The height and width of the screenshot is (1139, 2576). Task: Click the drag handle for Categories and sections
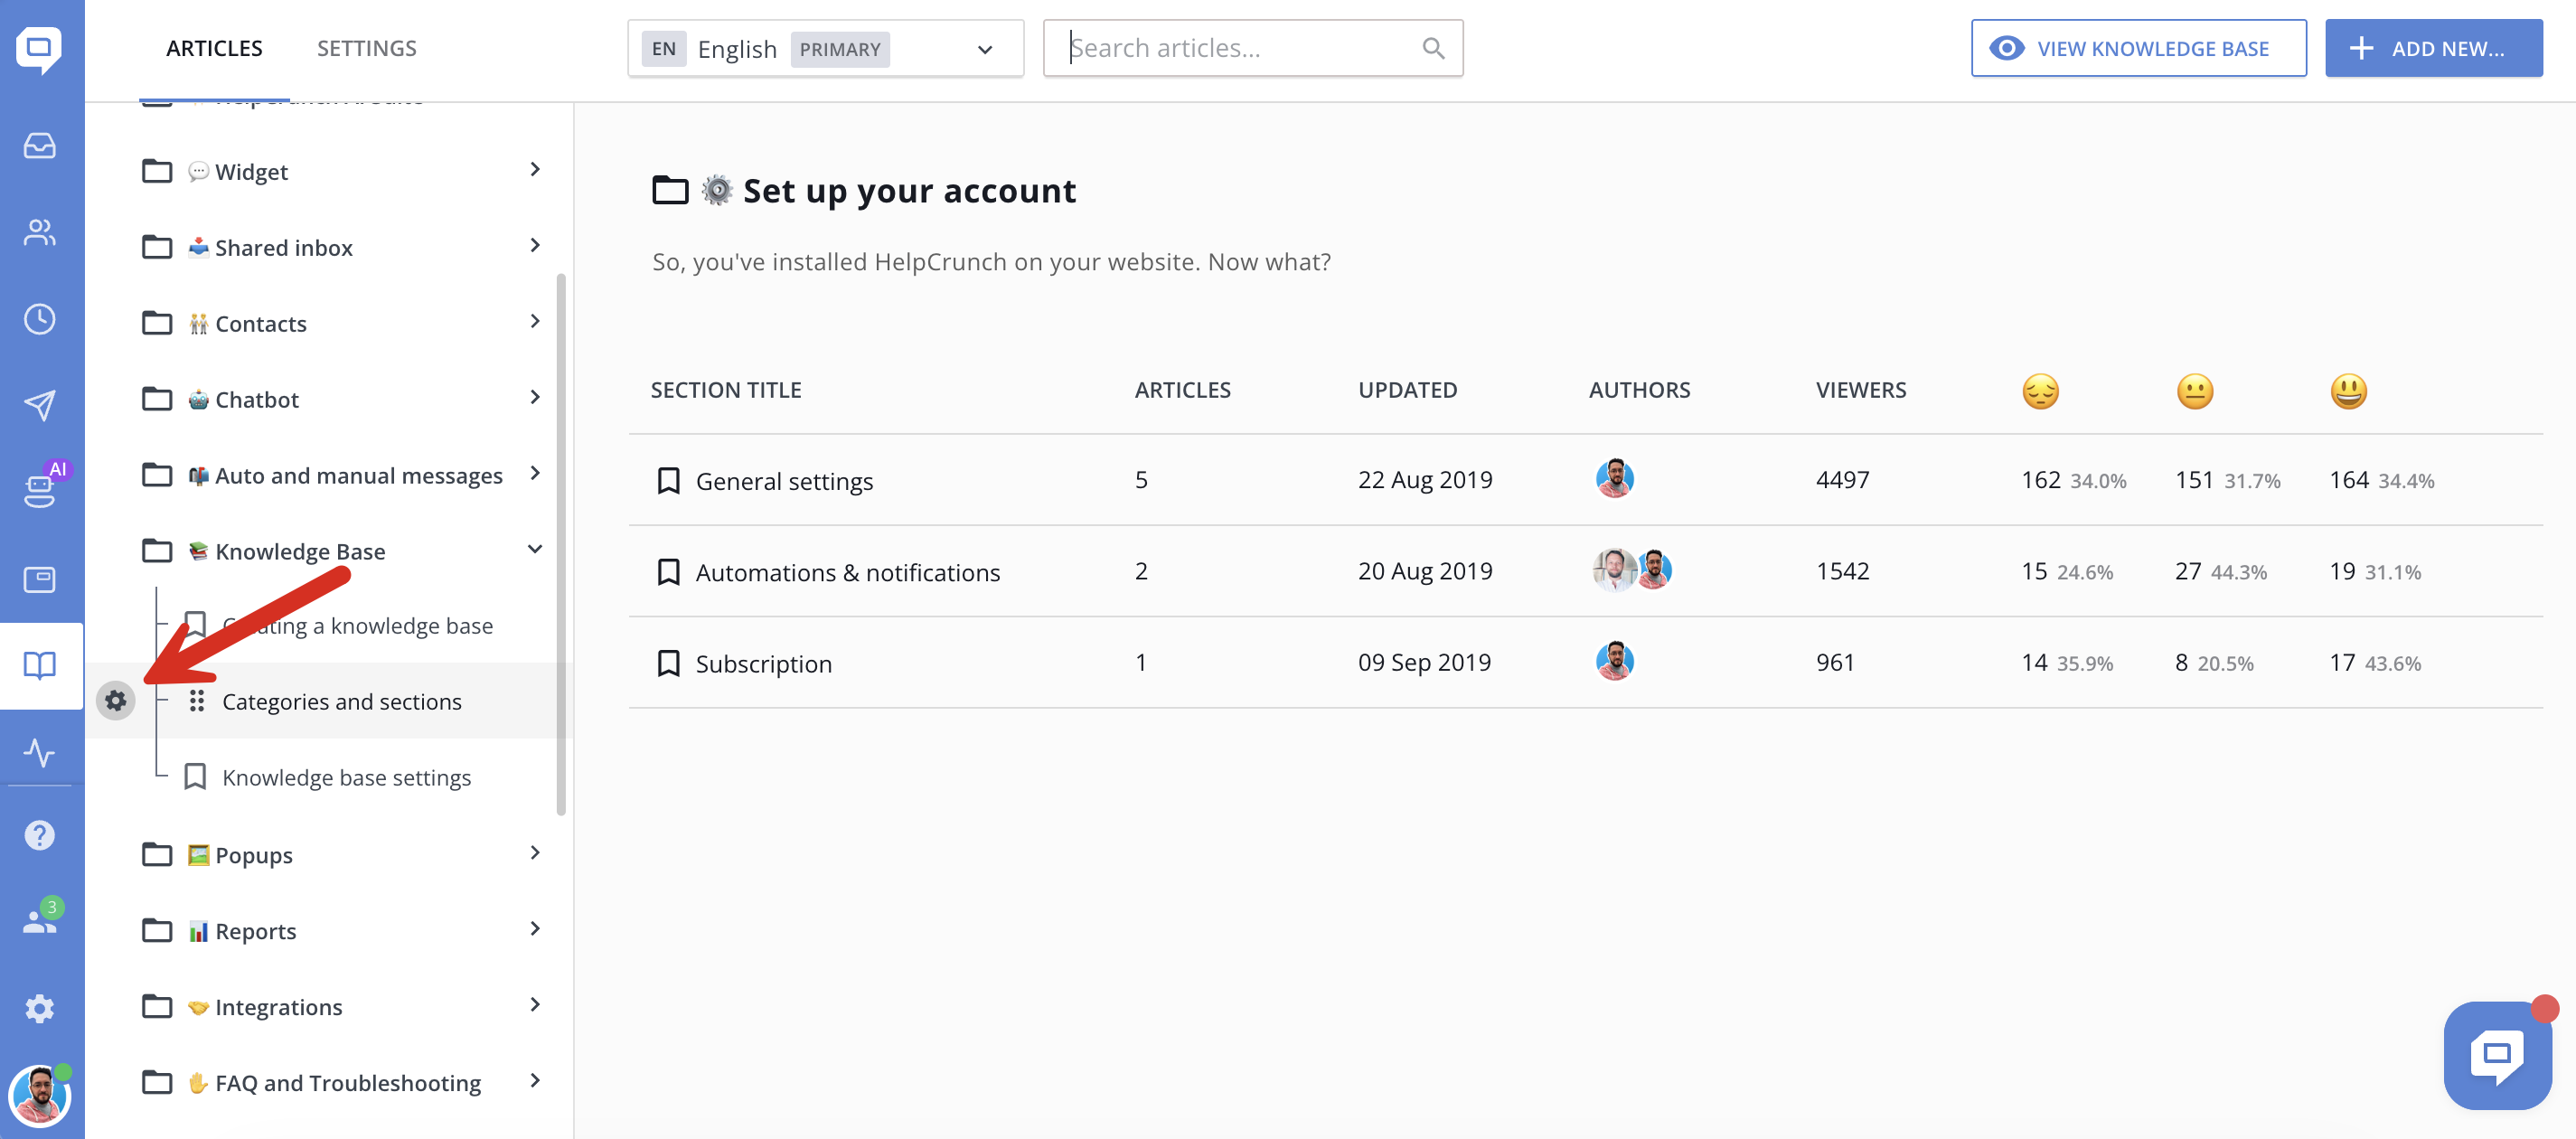tap(197, 701)
